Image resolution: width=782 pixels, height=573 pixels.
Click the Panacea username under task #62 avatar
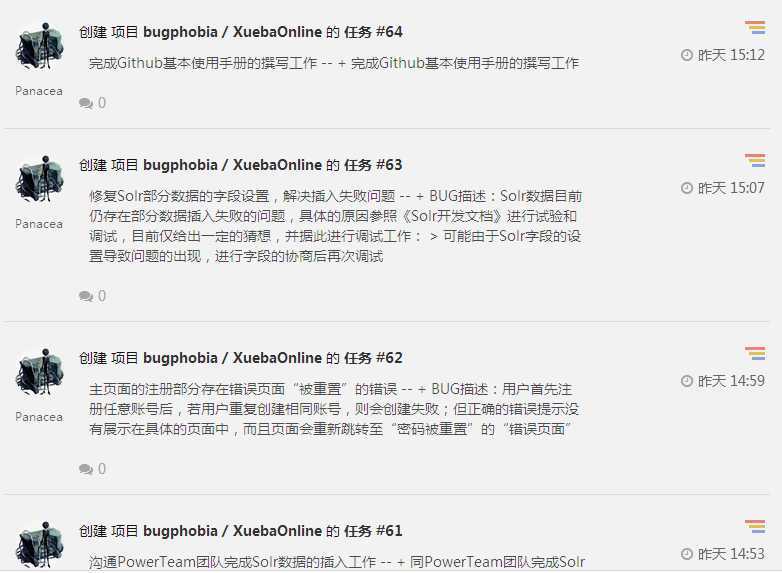[x=39, y=417]
